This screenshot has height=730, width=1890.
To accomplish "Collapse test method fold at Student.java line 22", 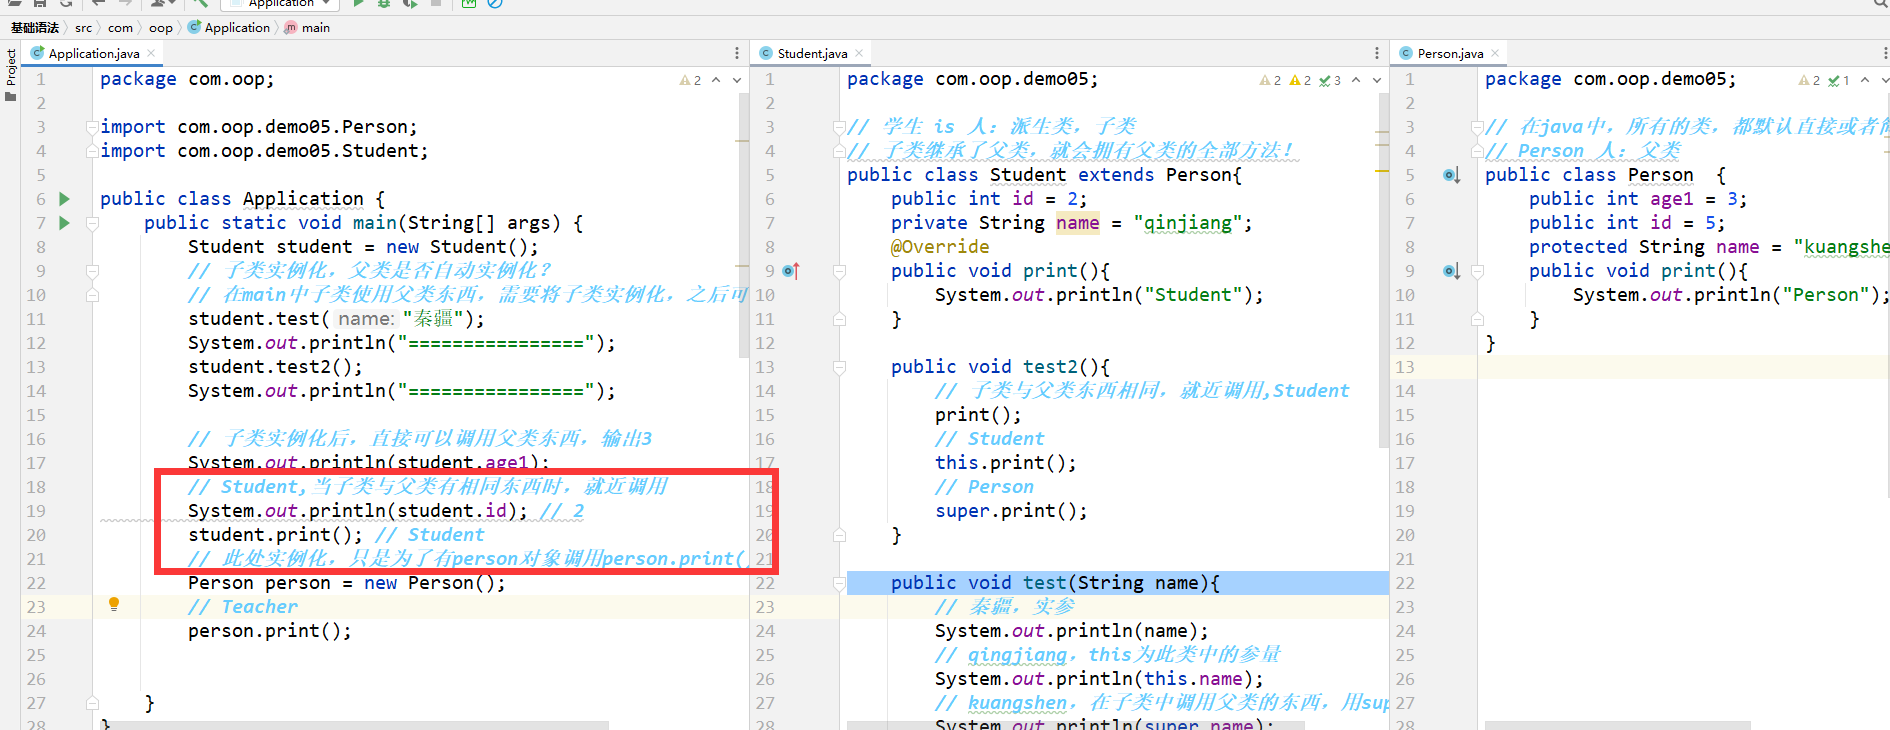I will [839, 583].
